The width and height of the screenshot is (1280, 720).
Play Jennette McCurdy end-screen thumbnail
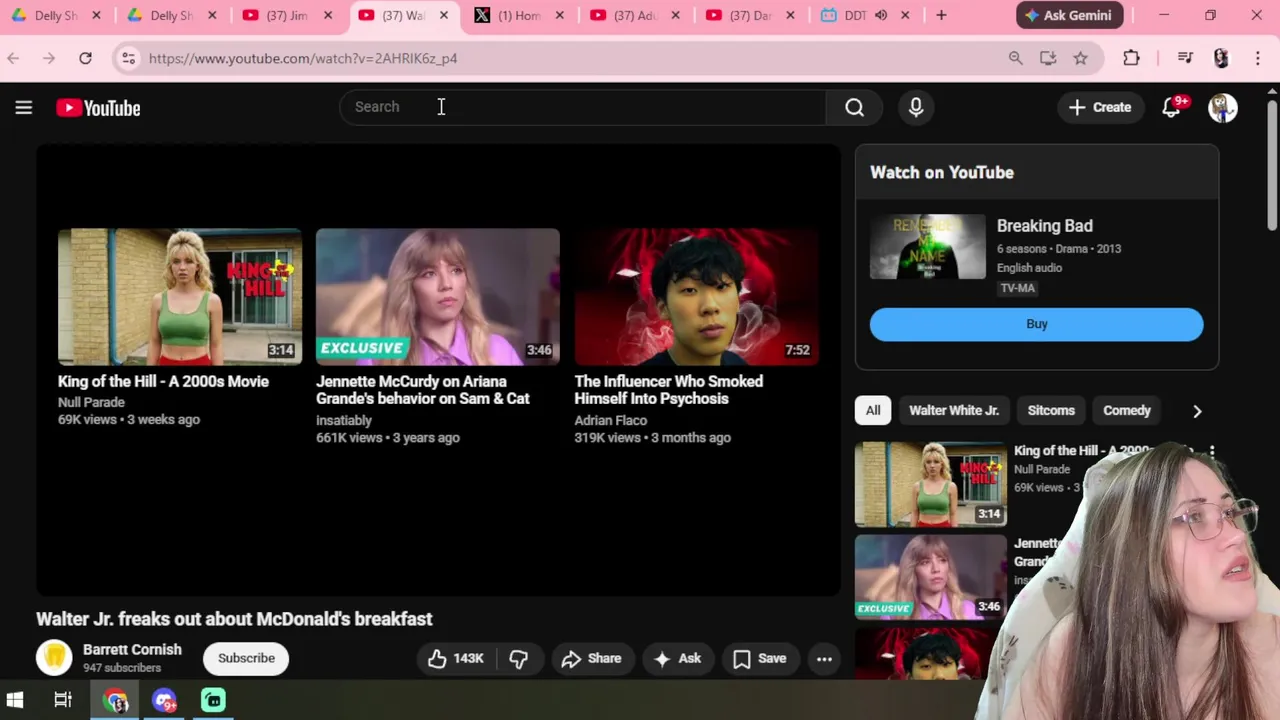click(438, 296)
